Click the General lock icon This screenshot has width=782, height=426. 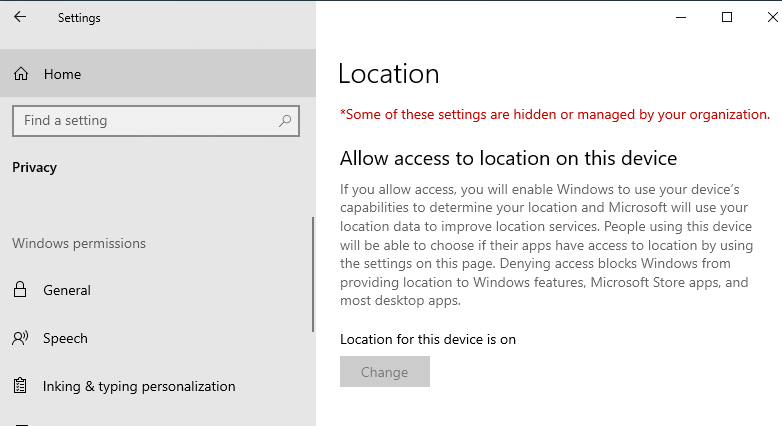tap(20, 289)
